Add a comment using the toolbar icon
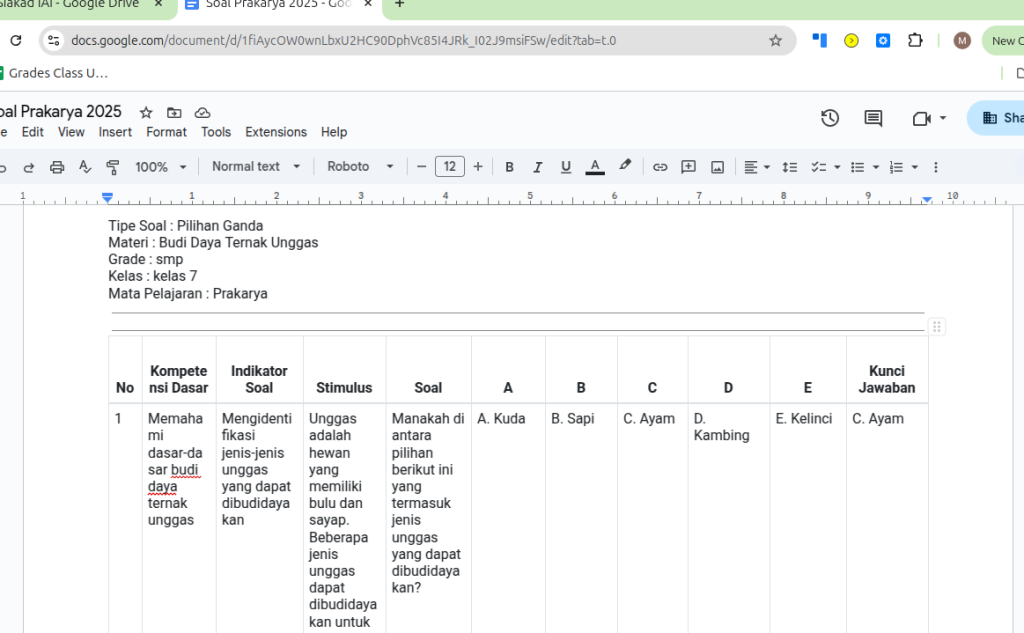The width and height of the screenshot is (1024, 633). click(688, 167)
